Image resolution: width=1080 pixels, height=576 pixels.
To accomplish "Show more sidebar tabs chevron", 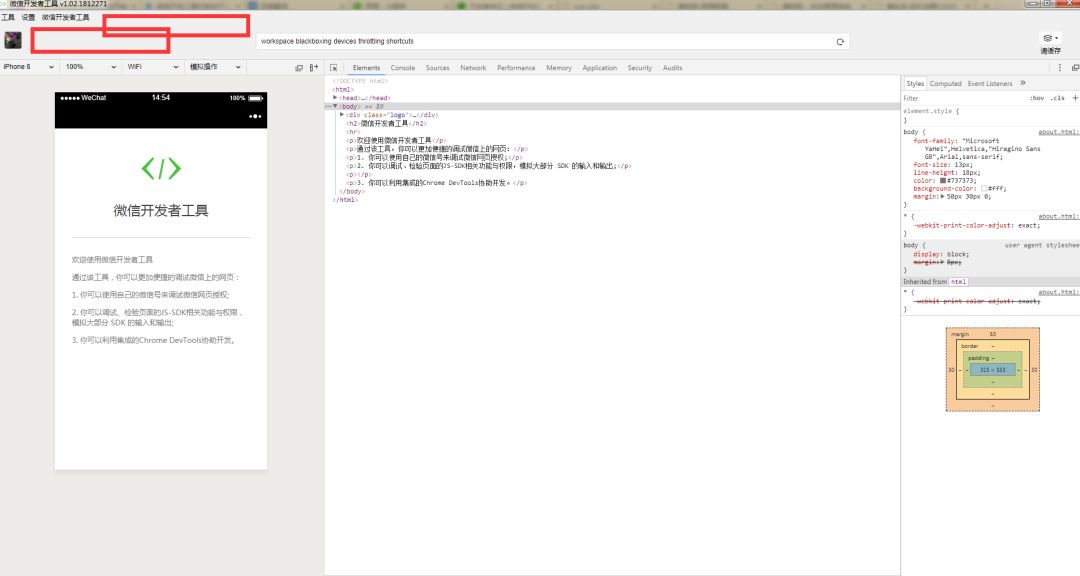I will click(x=1023, y=83).
